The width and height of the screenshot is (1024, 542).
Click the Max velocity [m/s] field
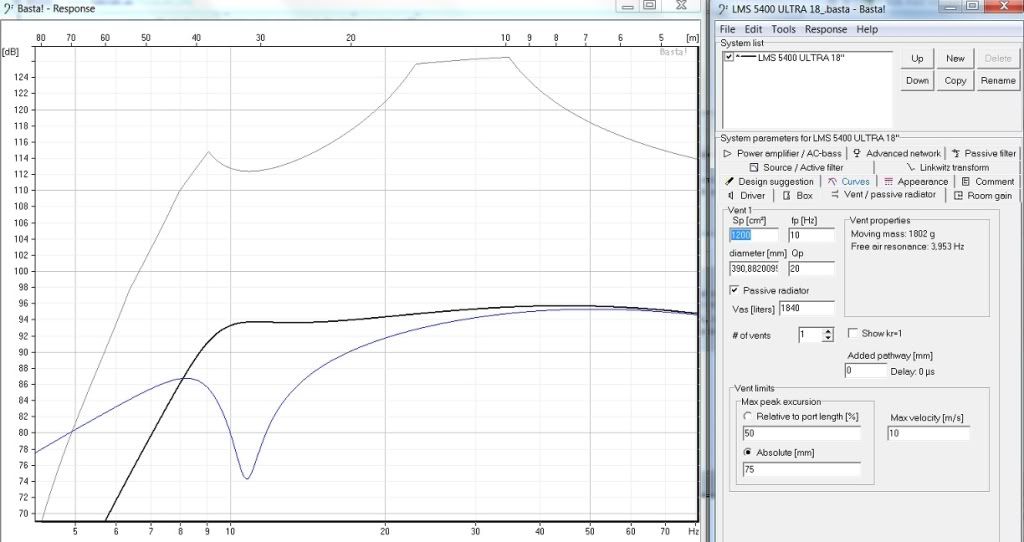tap(929, 433)
